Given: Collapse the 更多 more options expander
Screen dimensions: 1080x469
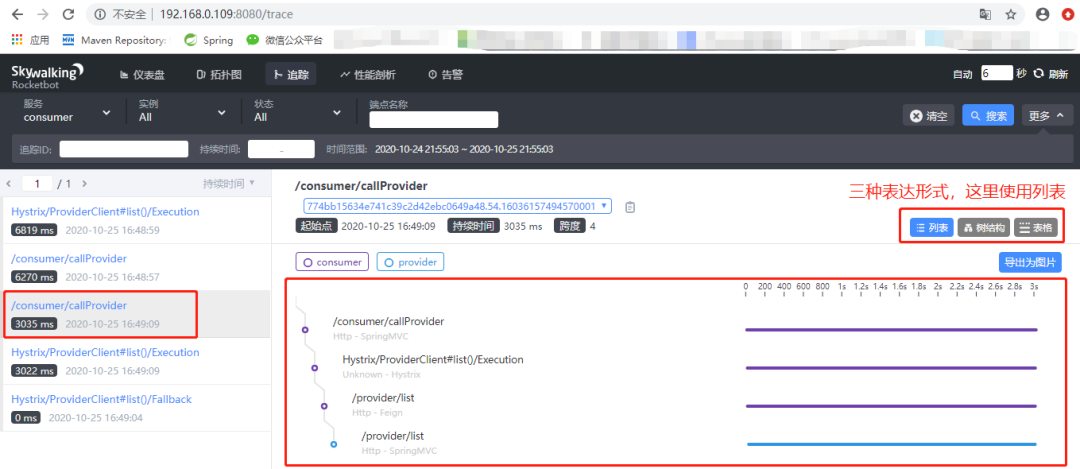Looking at the screenshot, I should pyautogui.click(x=1047, y=116).
